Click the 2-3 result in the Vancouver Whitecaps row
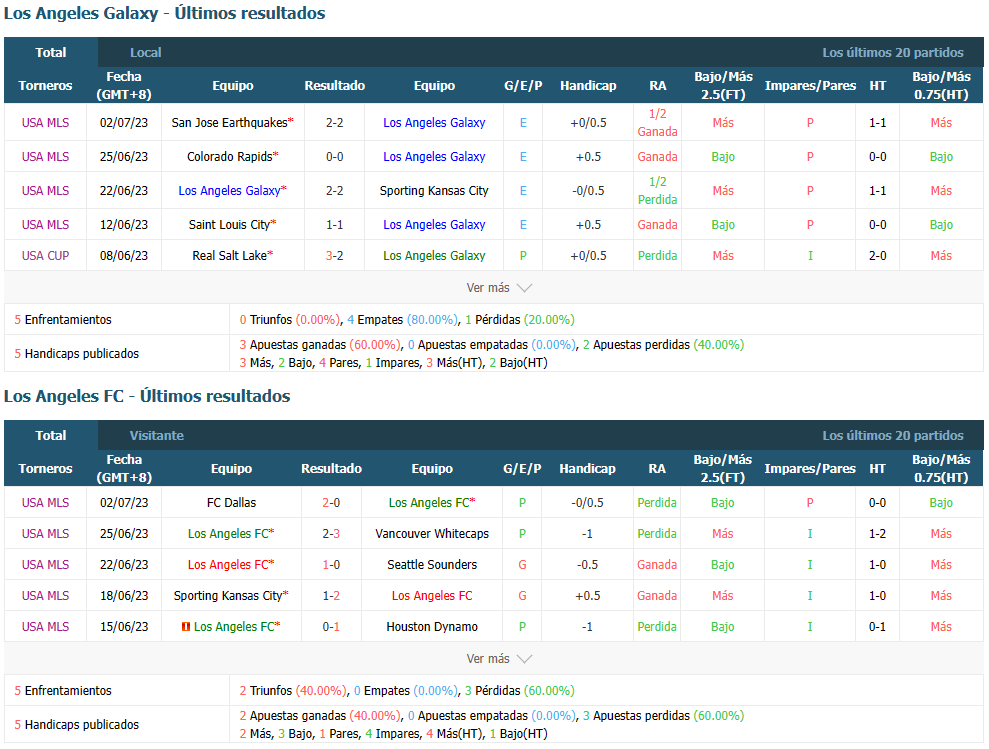Viewport: 989px width, 749px height. click(x=331, y=534)
